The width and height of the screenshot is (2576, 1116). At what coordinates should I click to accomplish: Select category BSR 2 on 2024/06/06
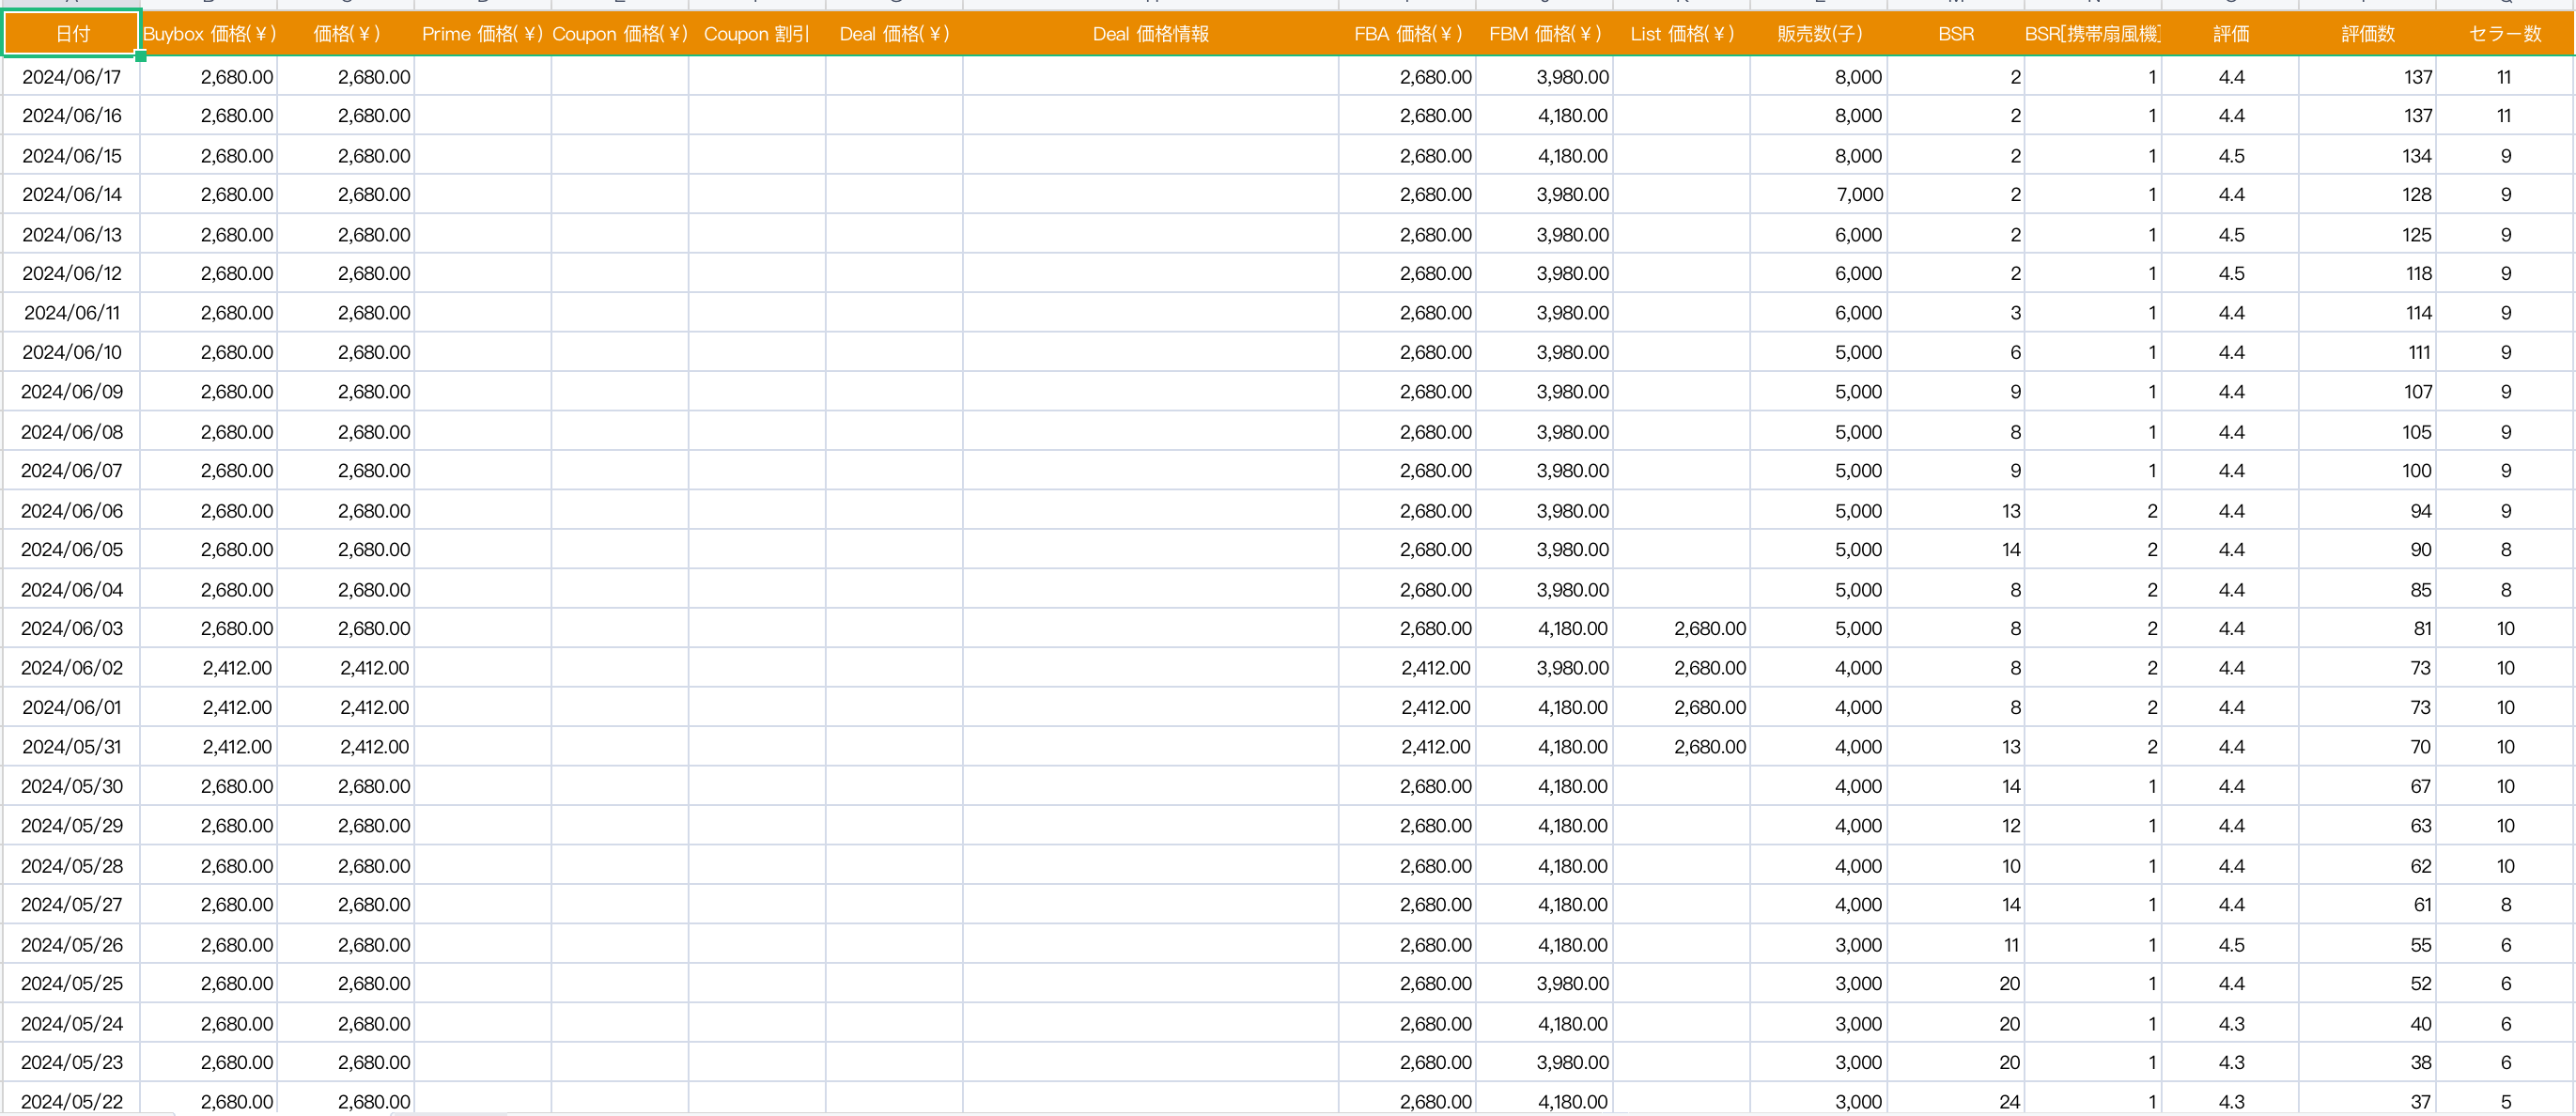coord(2092,510)
